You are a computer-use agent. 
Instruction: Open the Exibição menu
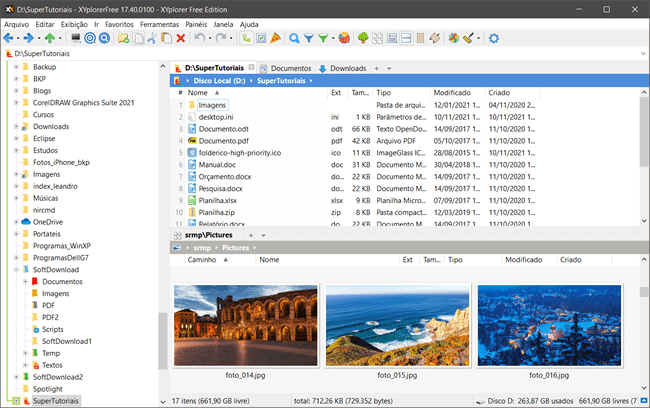click(x=74, y=24)
